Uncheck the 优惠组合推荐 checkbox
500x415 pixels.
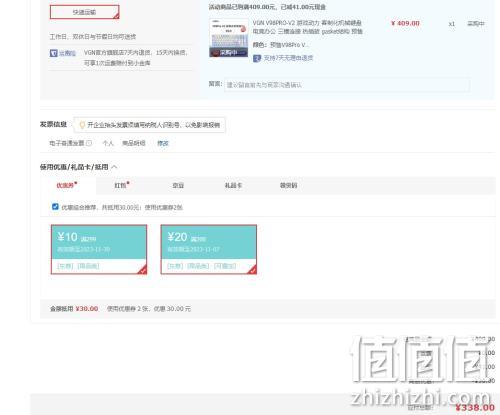click(55, 207)
